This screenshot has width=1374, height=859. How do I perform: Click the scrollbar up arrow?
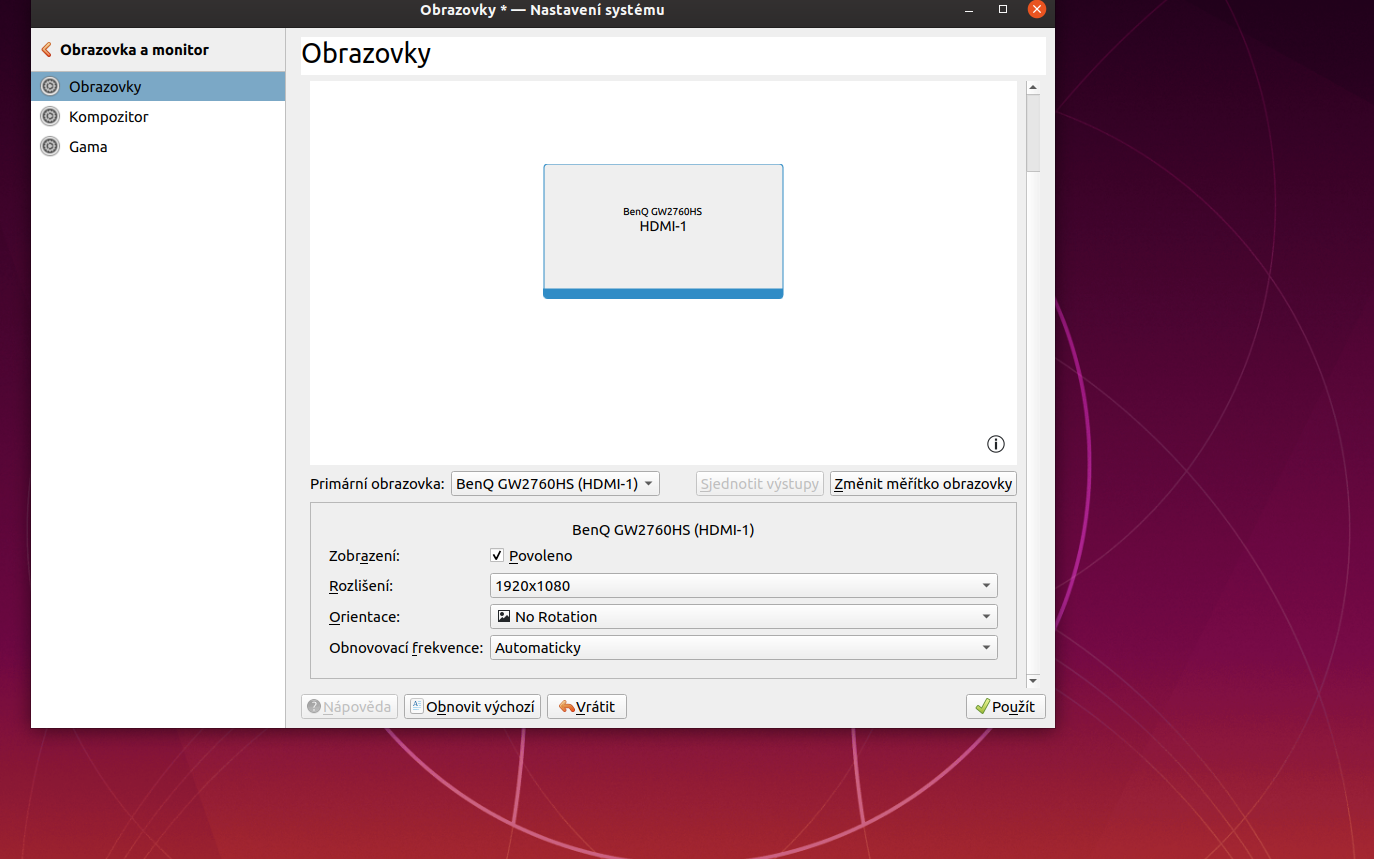(x=1033, y=88)
